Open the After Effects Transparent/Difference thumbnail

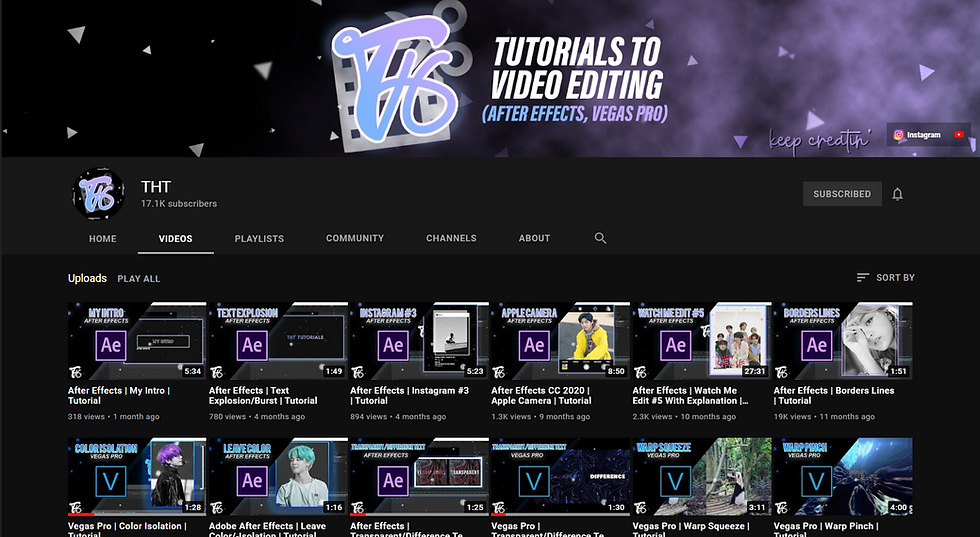pos(419,477)
